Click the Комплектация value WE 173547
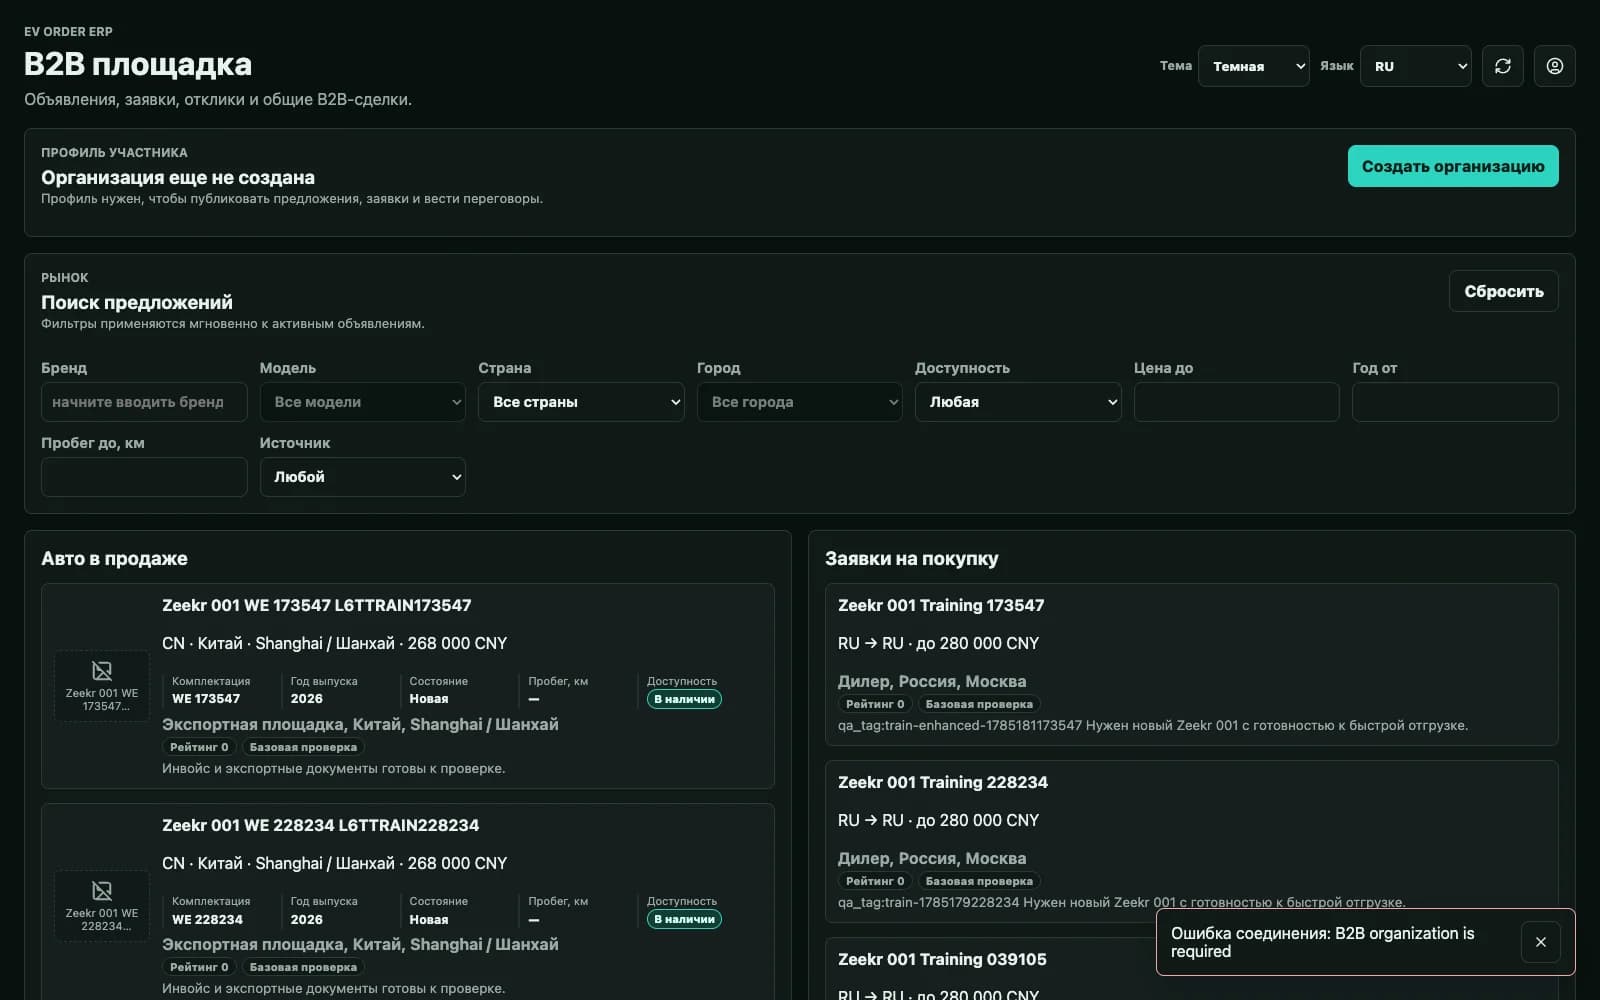This screenshot has height=1000, width=1600. (x=206, y=699)
